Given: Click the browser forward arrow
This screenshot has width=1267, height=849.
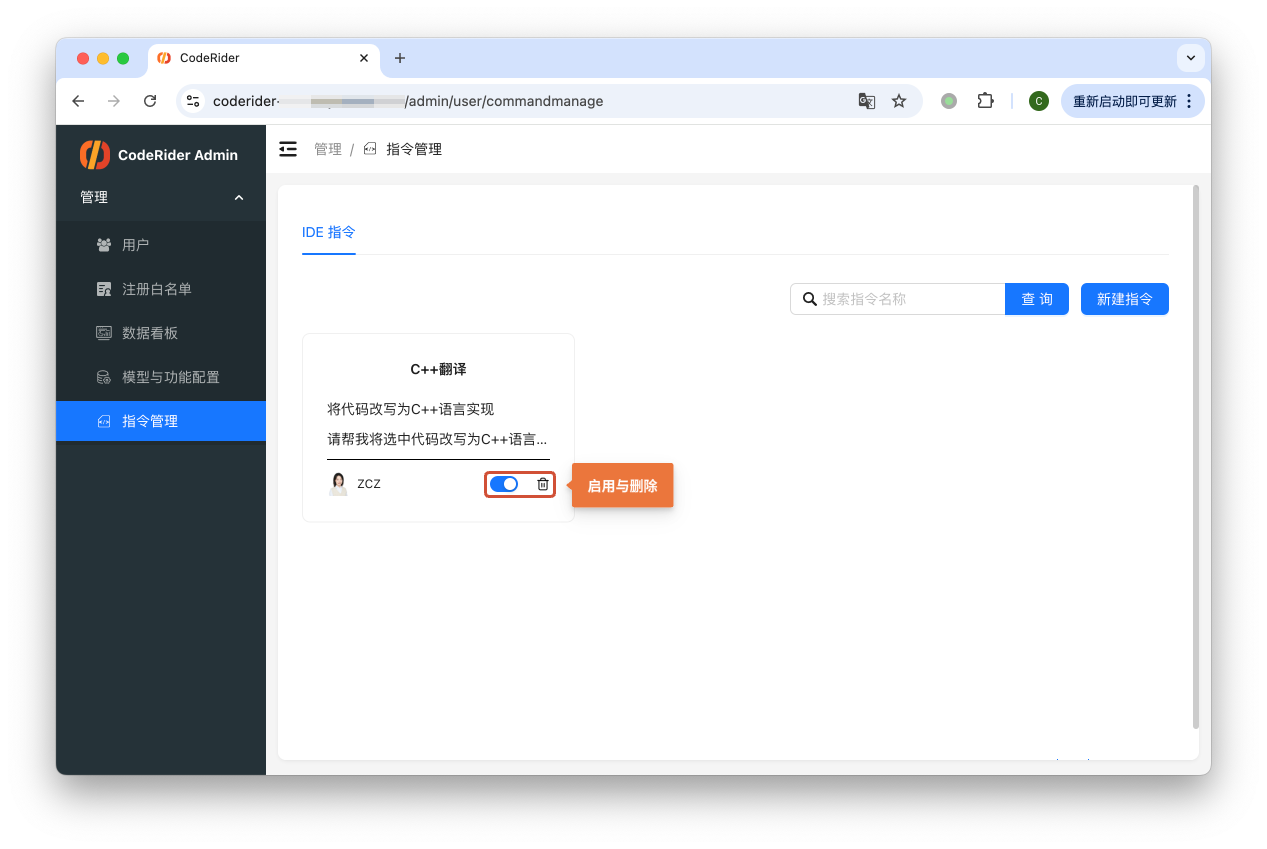Looking at the screenshot, I should click(114, 101).
